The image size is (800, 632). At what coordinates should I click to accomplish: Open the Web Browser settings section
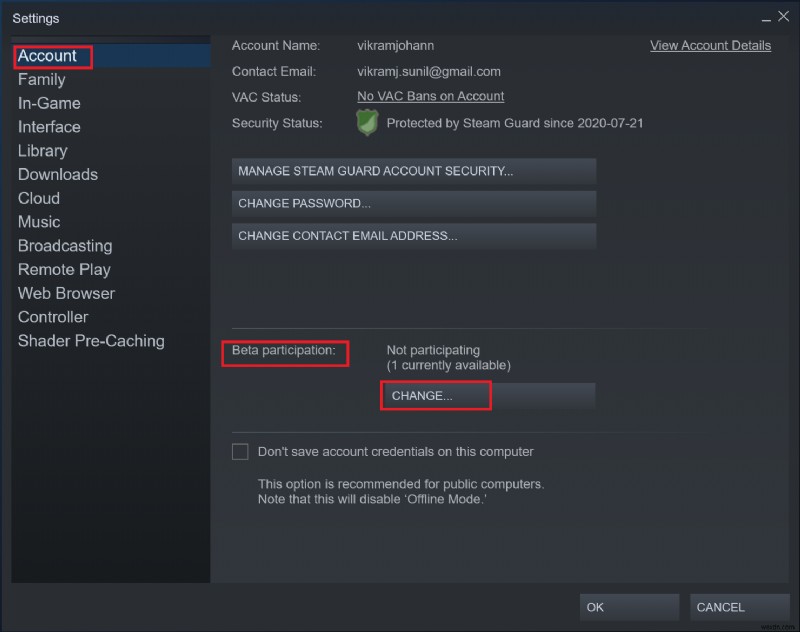click(x=66, y=293)
